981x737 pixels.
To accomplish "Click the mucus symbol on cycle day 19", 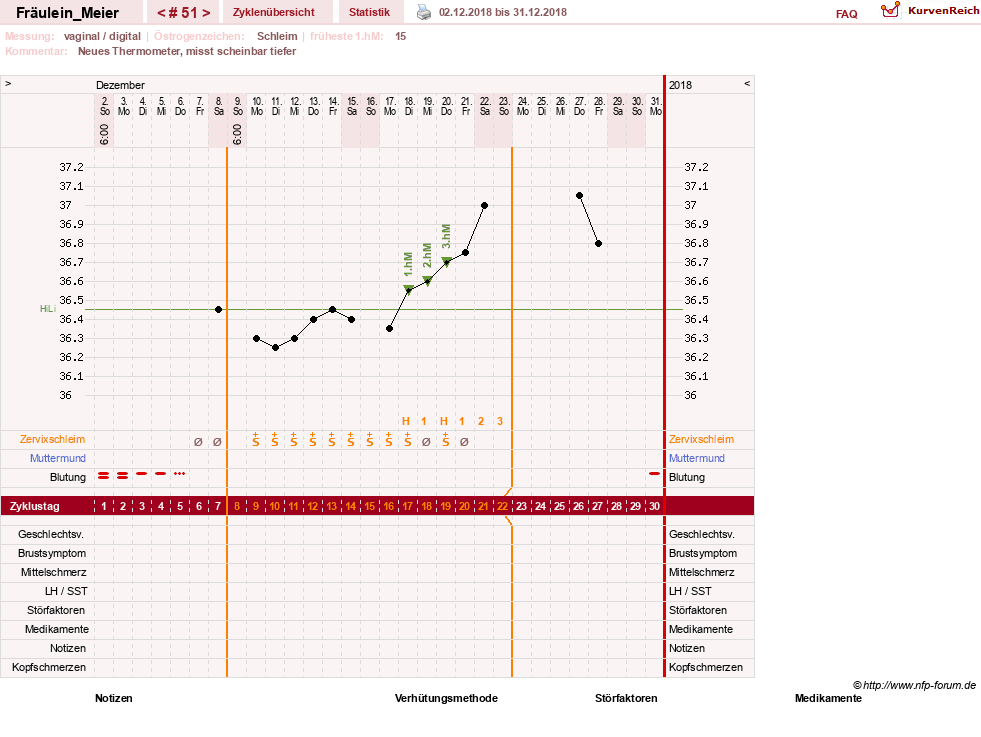I will [x=445, y=440].
